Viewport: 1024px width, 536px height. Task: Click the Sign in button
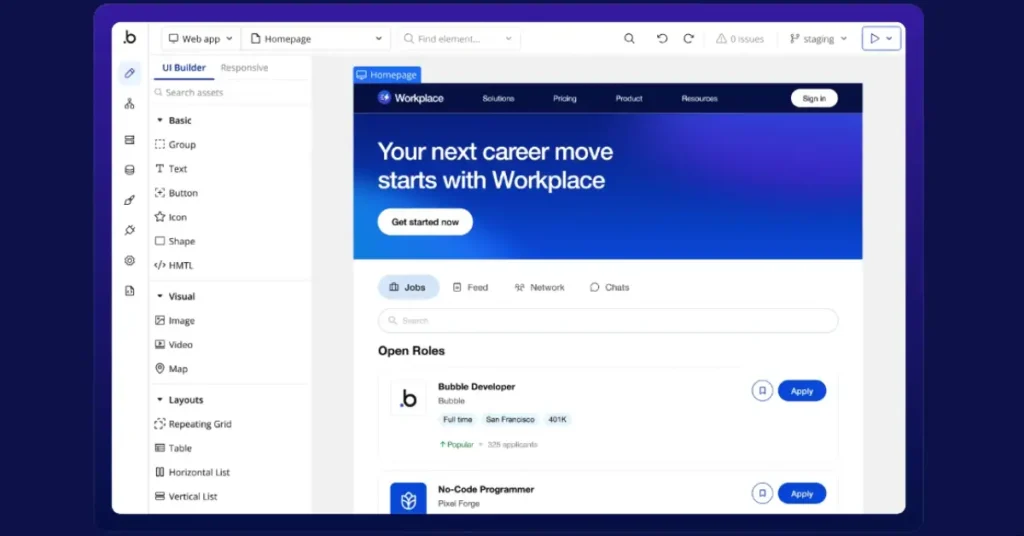tap(814, 98)
